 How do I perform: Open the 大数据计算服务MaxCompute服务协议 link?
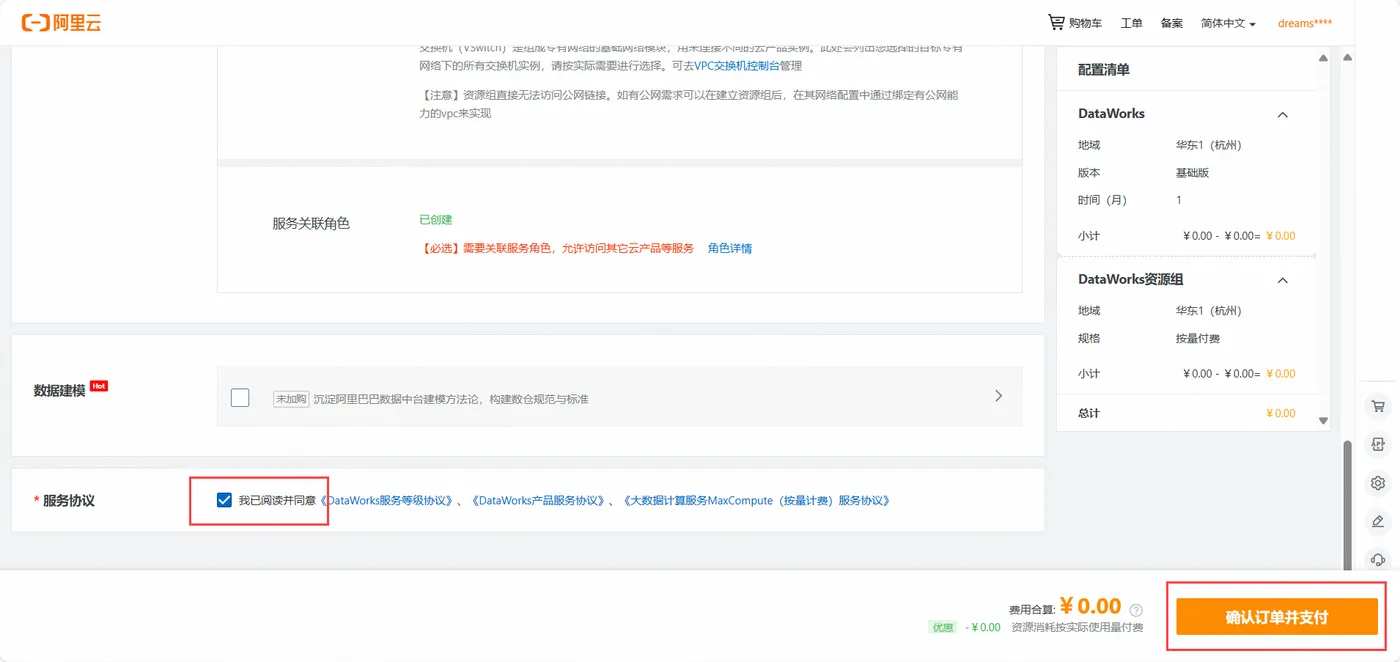[x=756, y=500]
